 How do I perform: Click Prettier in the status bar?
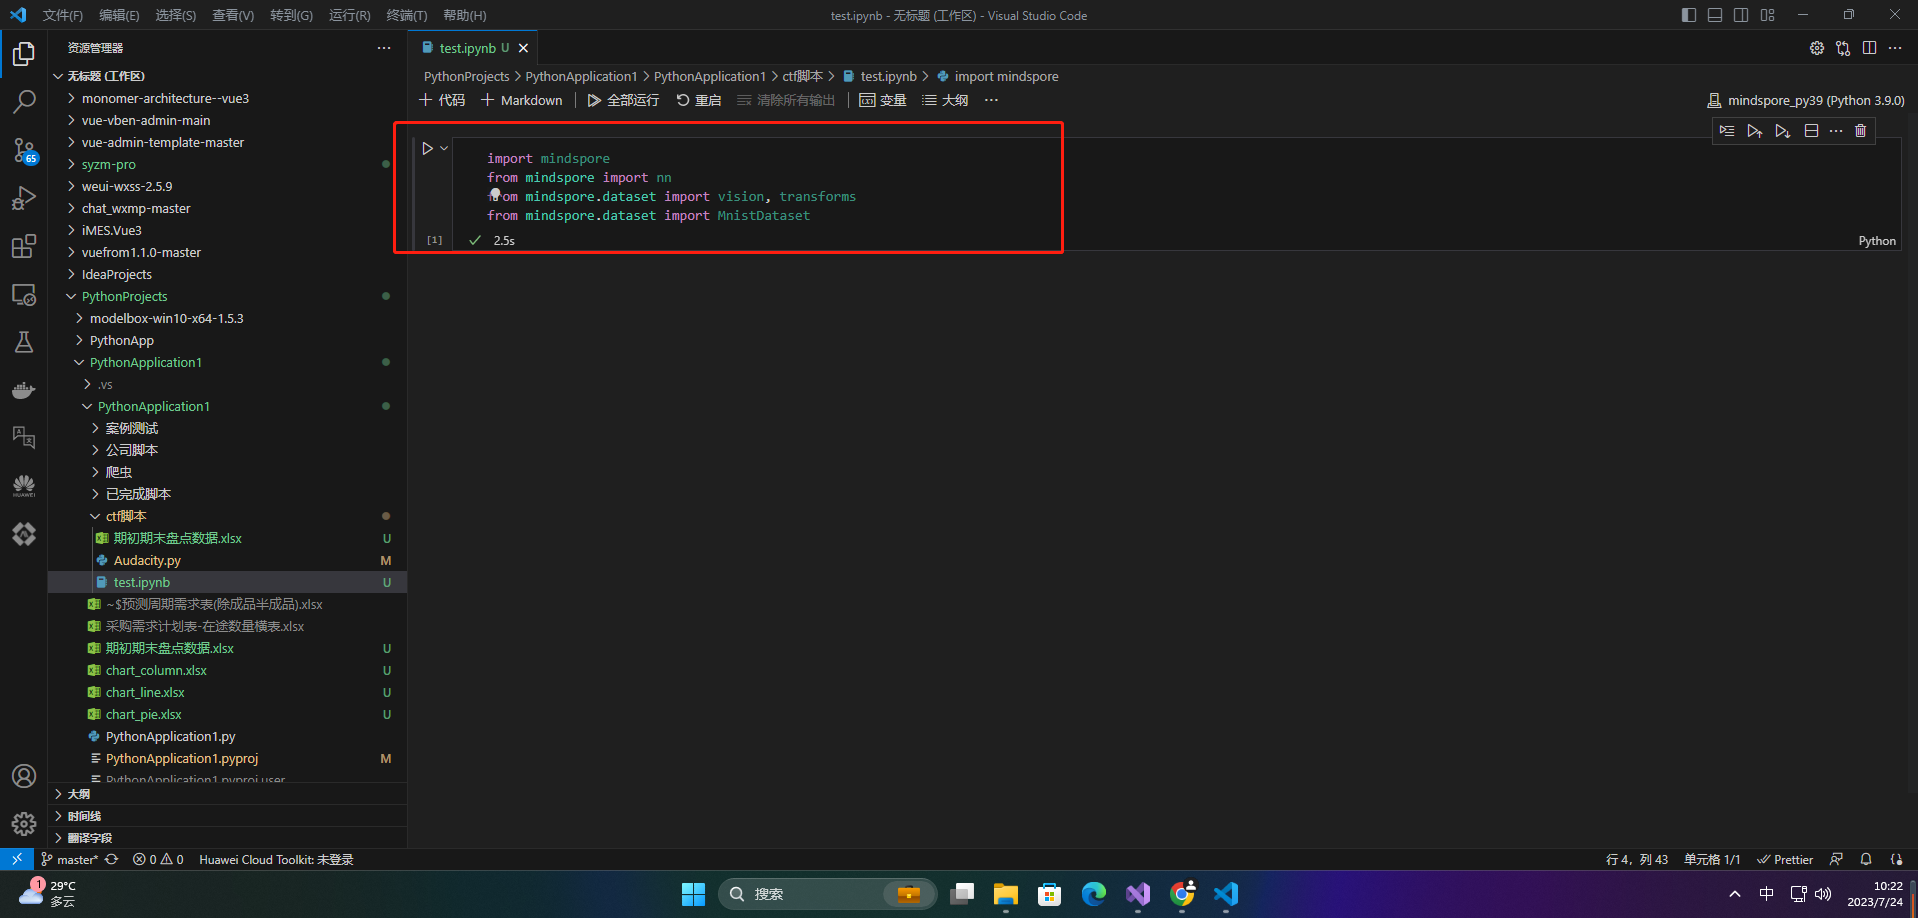click(1785, 859)
